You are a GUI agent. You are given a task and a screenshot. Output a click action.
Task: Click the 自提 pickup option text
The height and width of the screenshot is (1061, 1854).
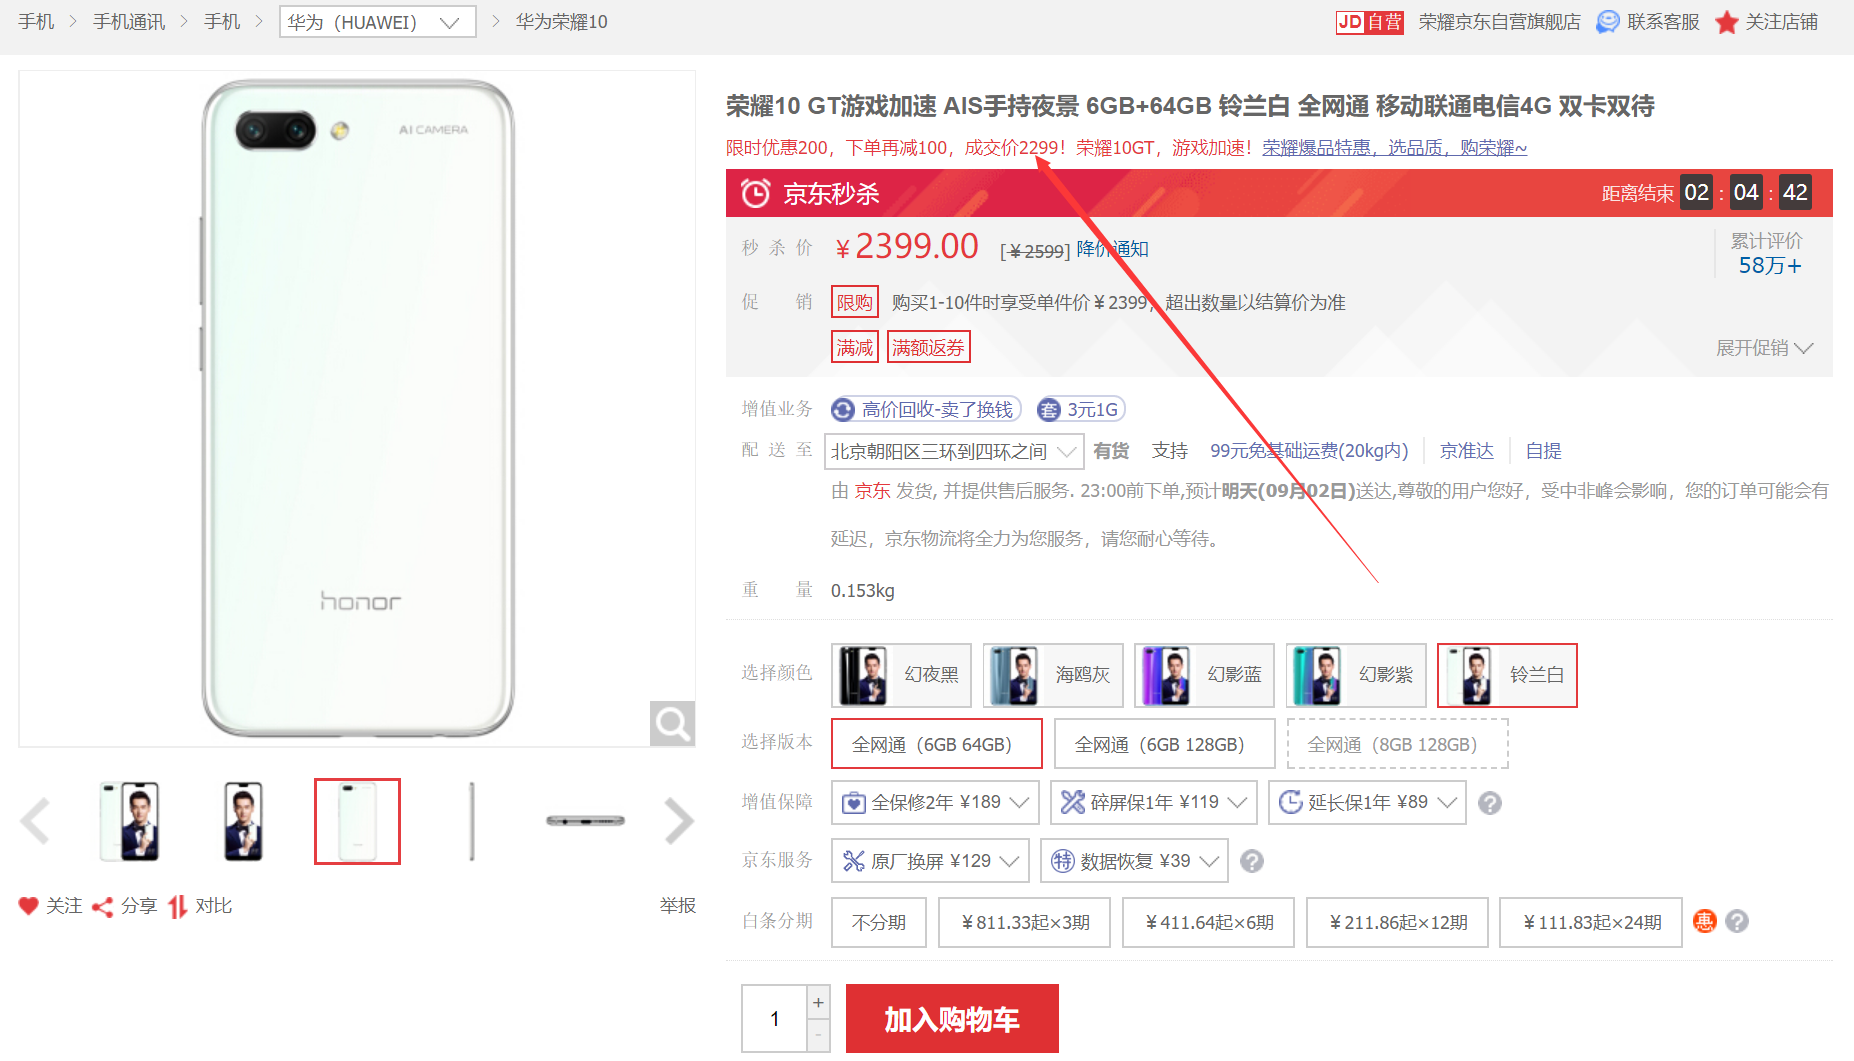[1543, 451]
